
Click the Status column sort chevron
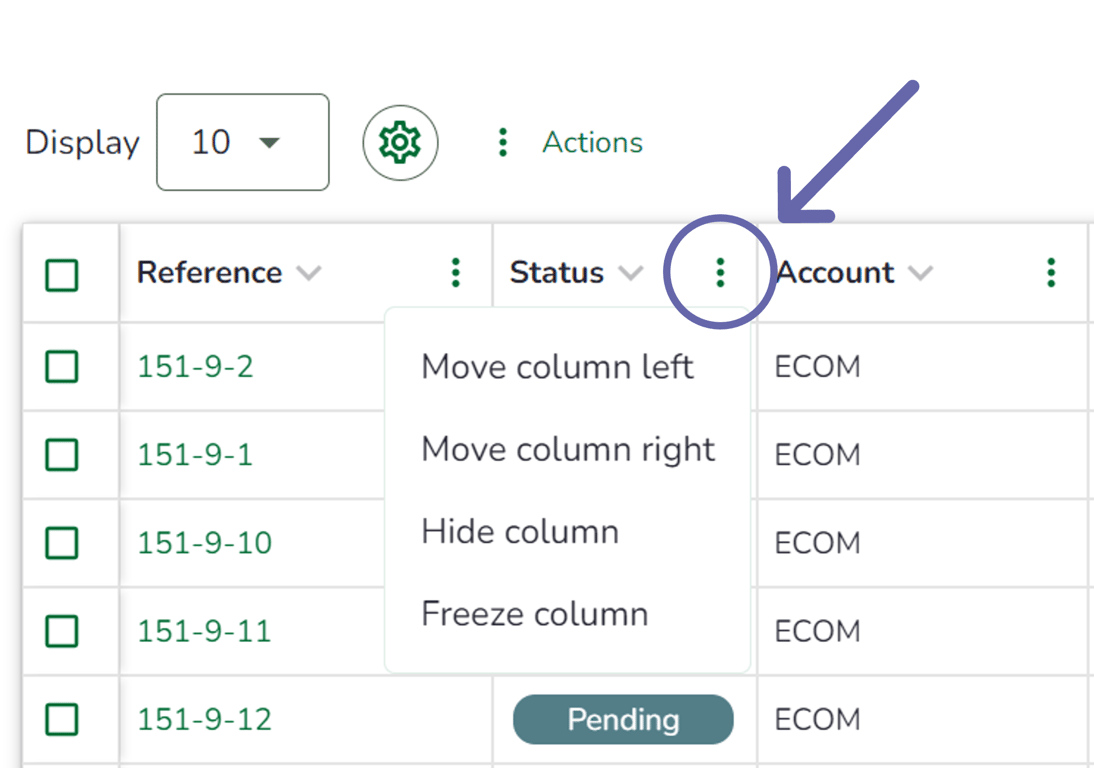point(630,273)
